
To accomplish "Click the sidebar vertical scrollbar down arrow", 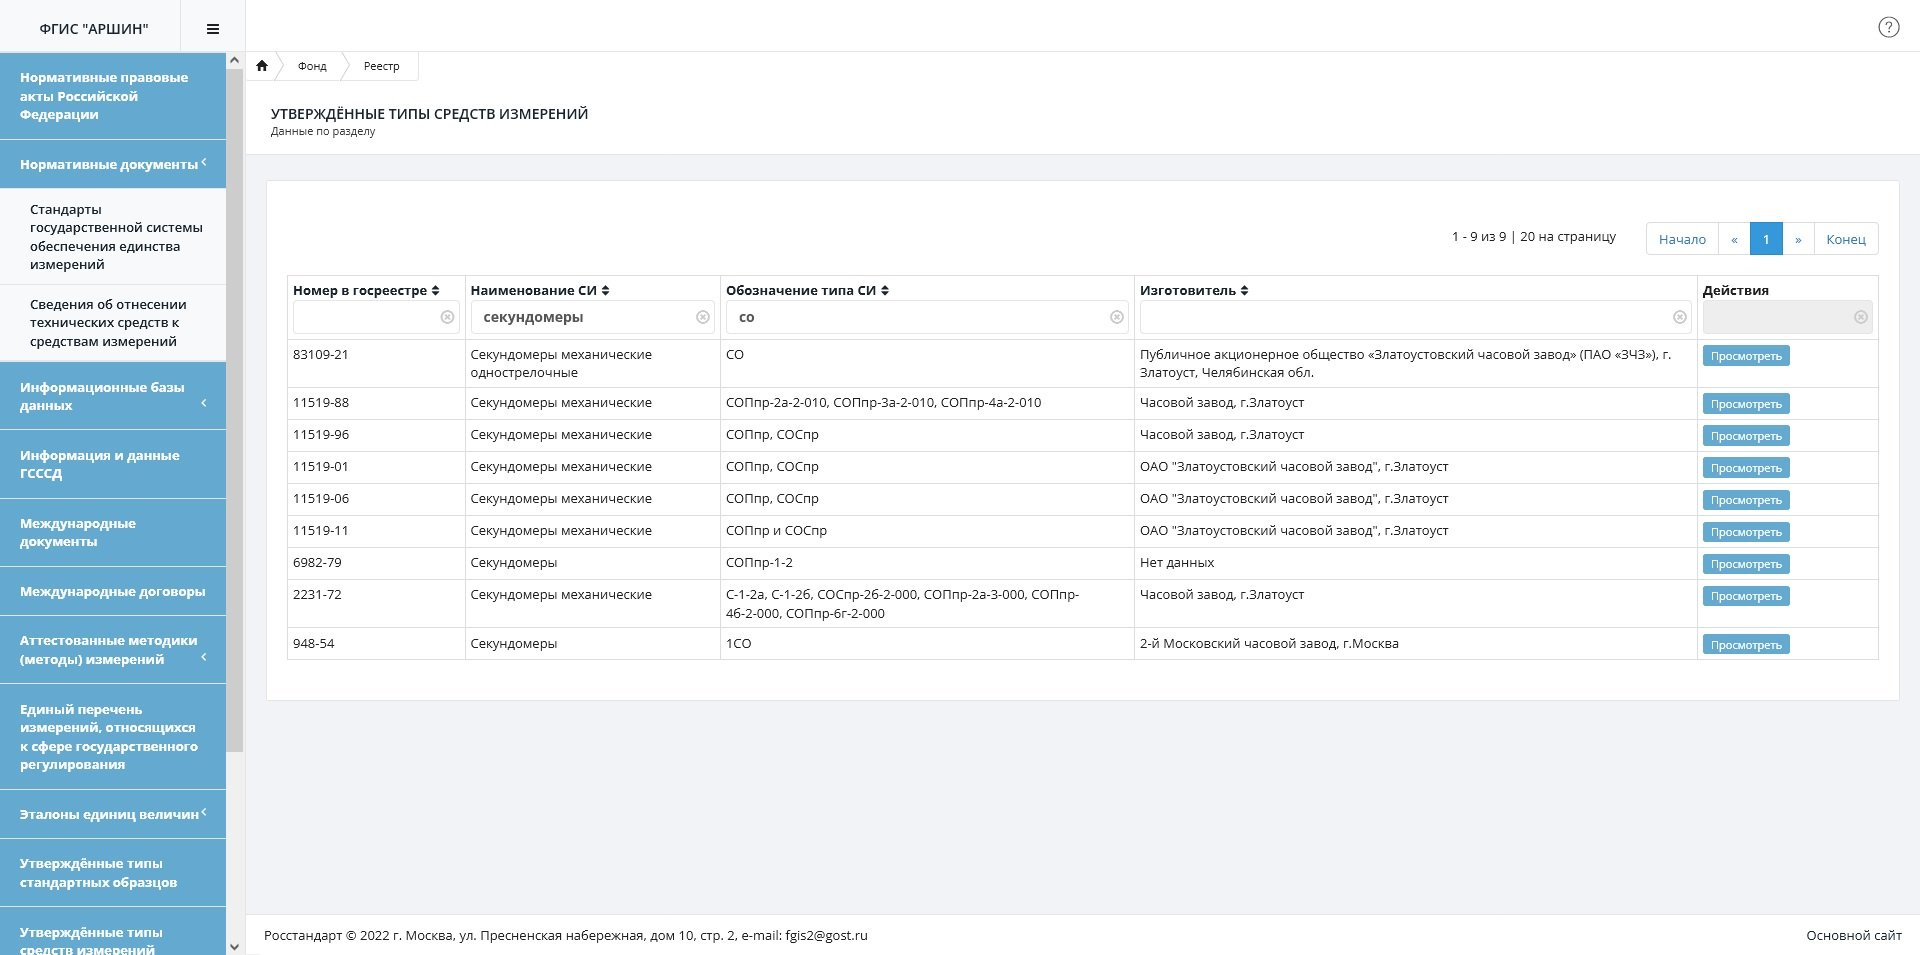I will (234, 946).
